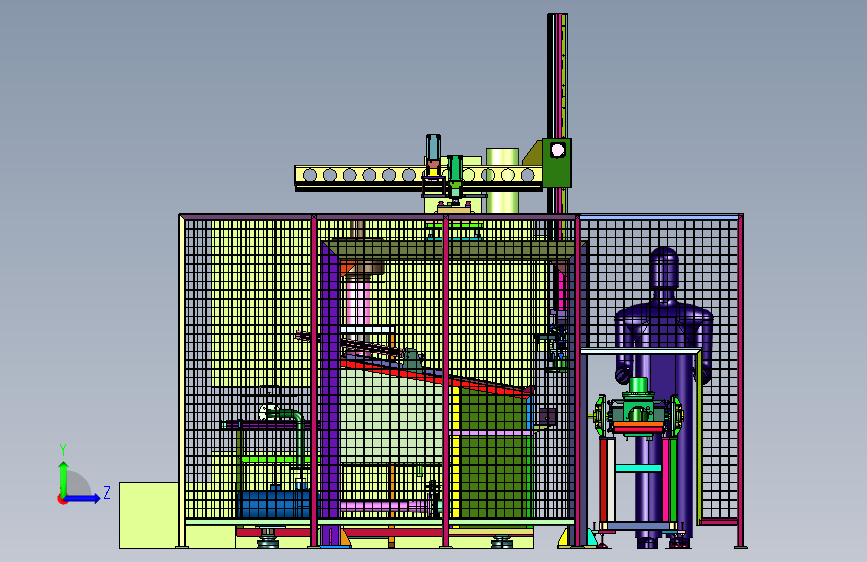Image resolution: width=867 pixels, height=562 pixels.
Task: Select the teal actuator cylinder above the beam
Action: 433,147
